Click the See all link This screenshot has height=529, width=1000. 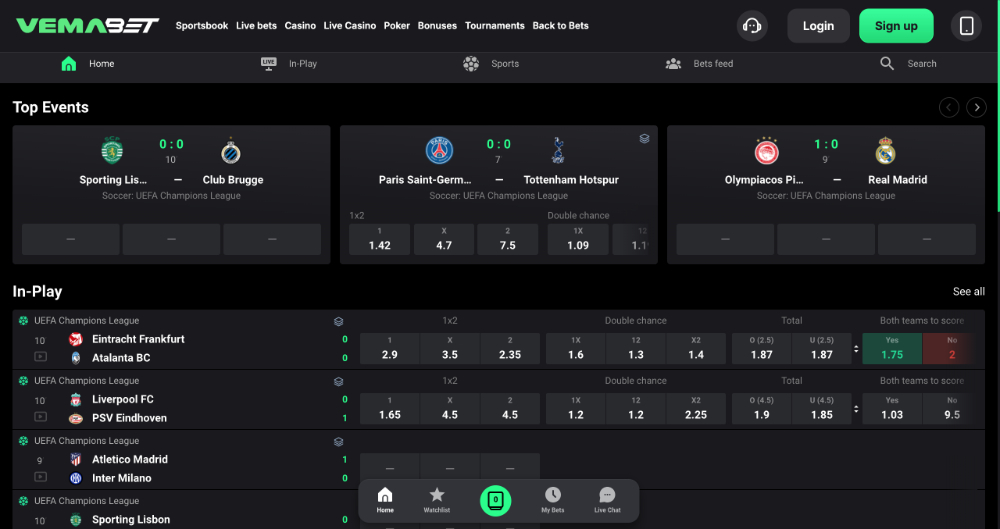968,292
